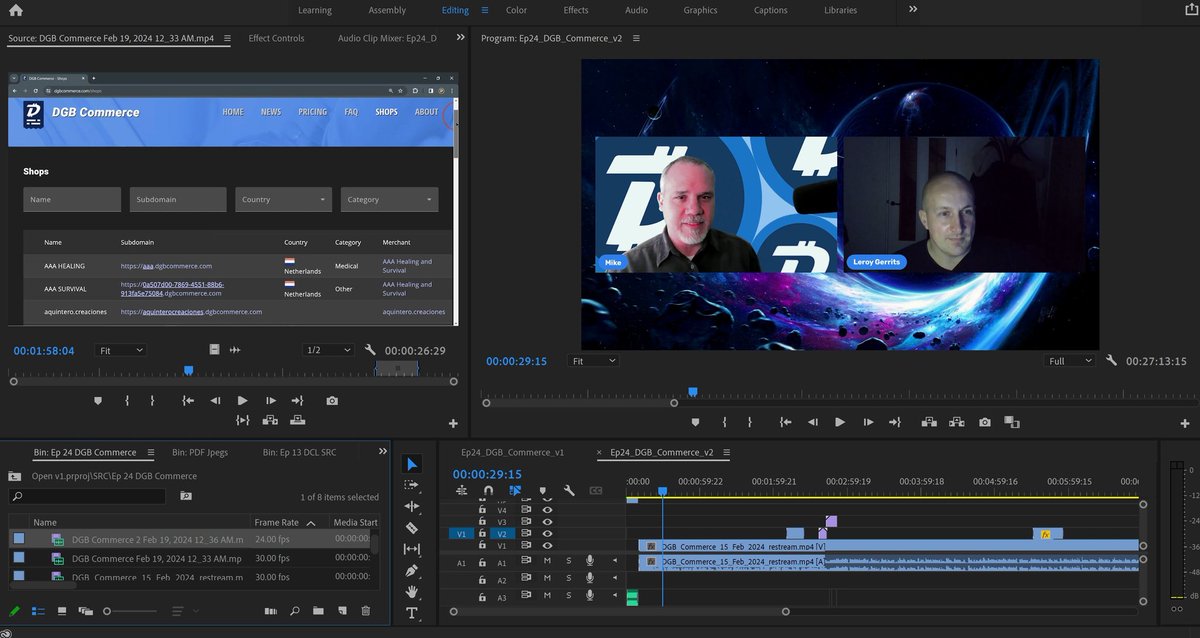The width and height of the screenshot is (1200, 638).
Task: Open Ep24_DGB_Commerce_v1 sequence tab
Action: click(x=511, y=452)
